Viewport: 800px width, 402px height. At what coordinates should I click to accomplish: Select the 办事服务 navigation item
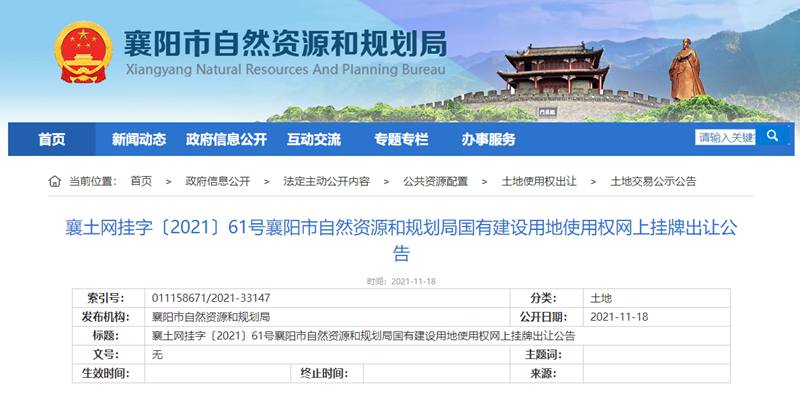click(488, 139)
